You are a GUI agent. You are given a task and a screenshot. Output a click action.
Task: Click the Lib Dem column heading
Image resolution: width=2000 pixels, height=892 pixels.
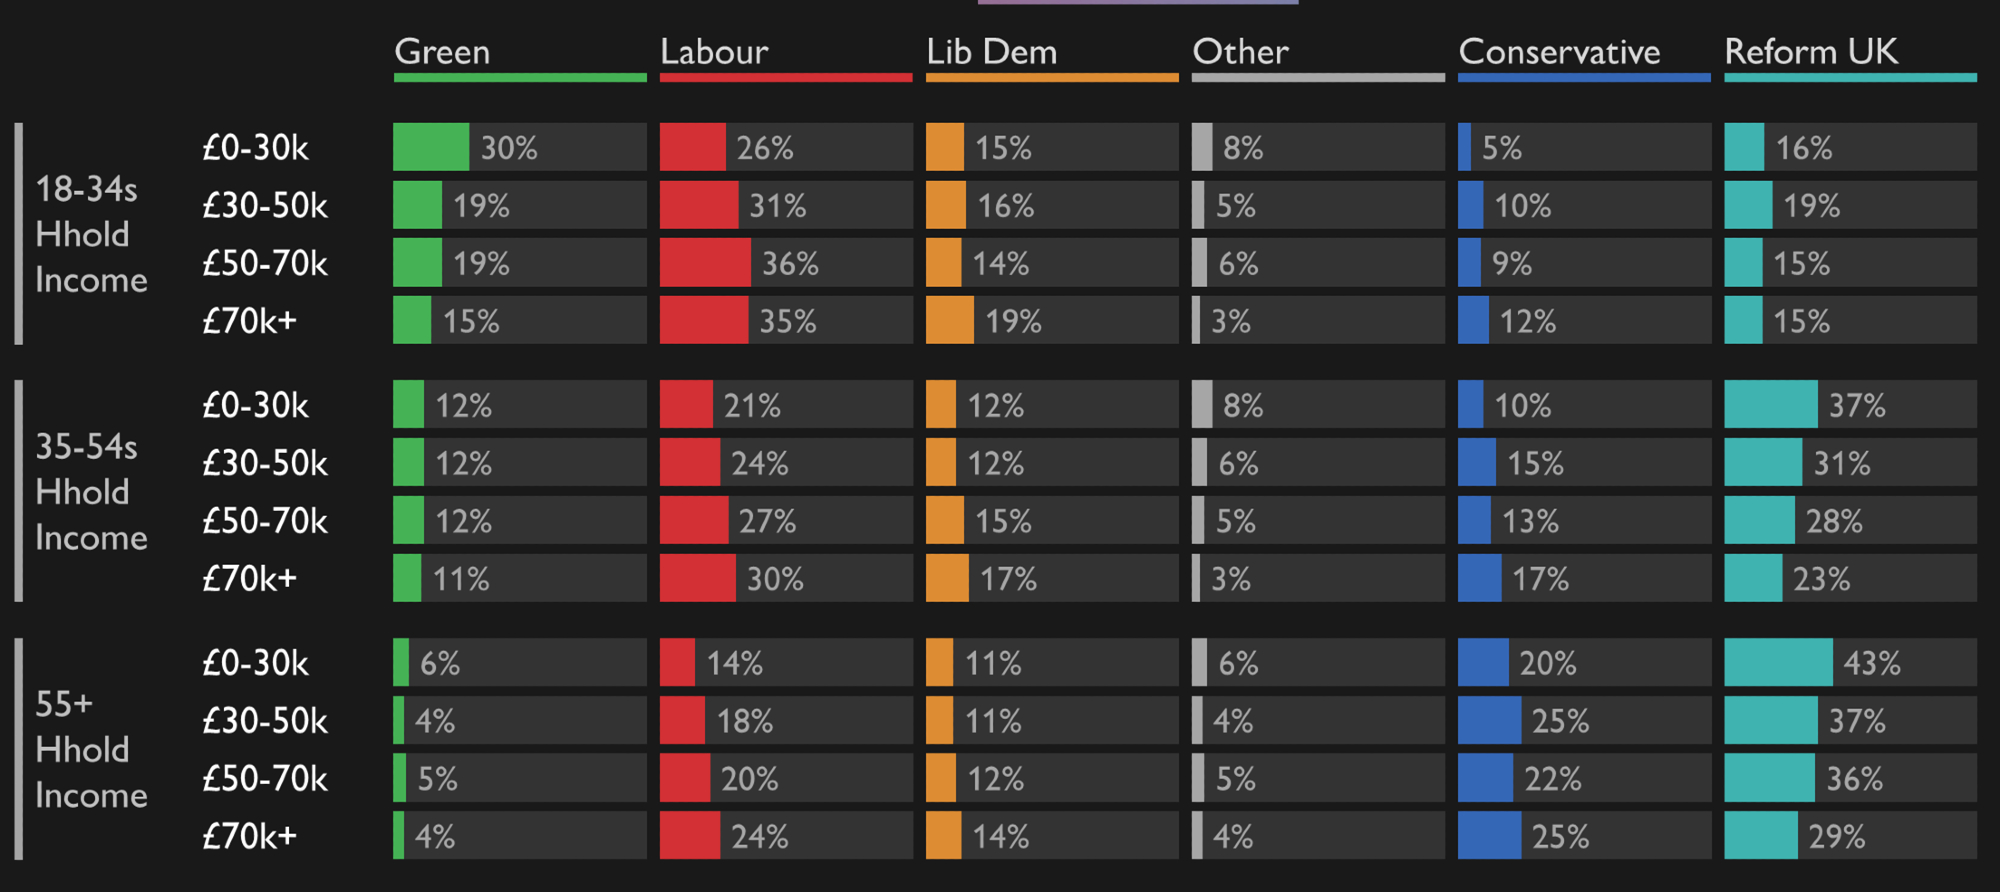[991, 52]
